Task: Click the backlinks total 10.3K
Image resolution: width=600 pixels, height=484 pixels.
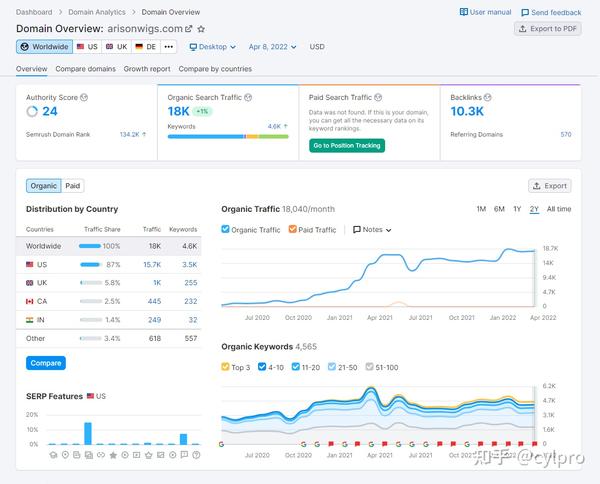Action: click(467, 111)
